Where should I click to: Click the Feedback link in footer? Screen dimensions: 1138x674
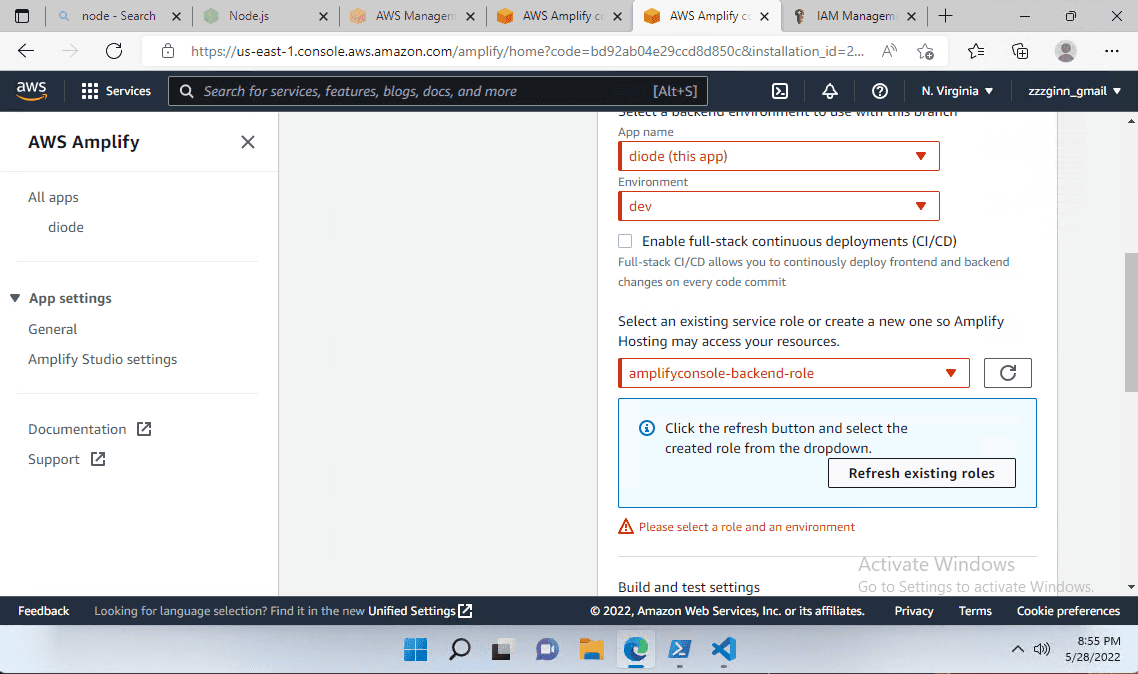44,611
